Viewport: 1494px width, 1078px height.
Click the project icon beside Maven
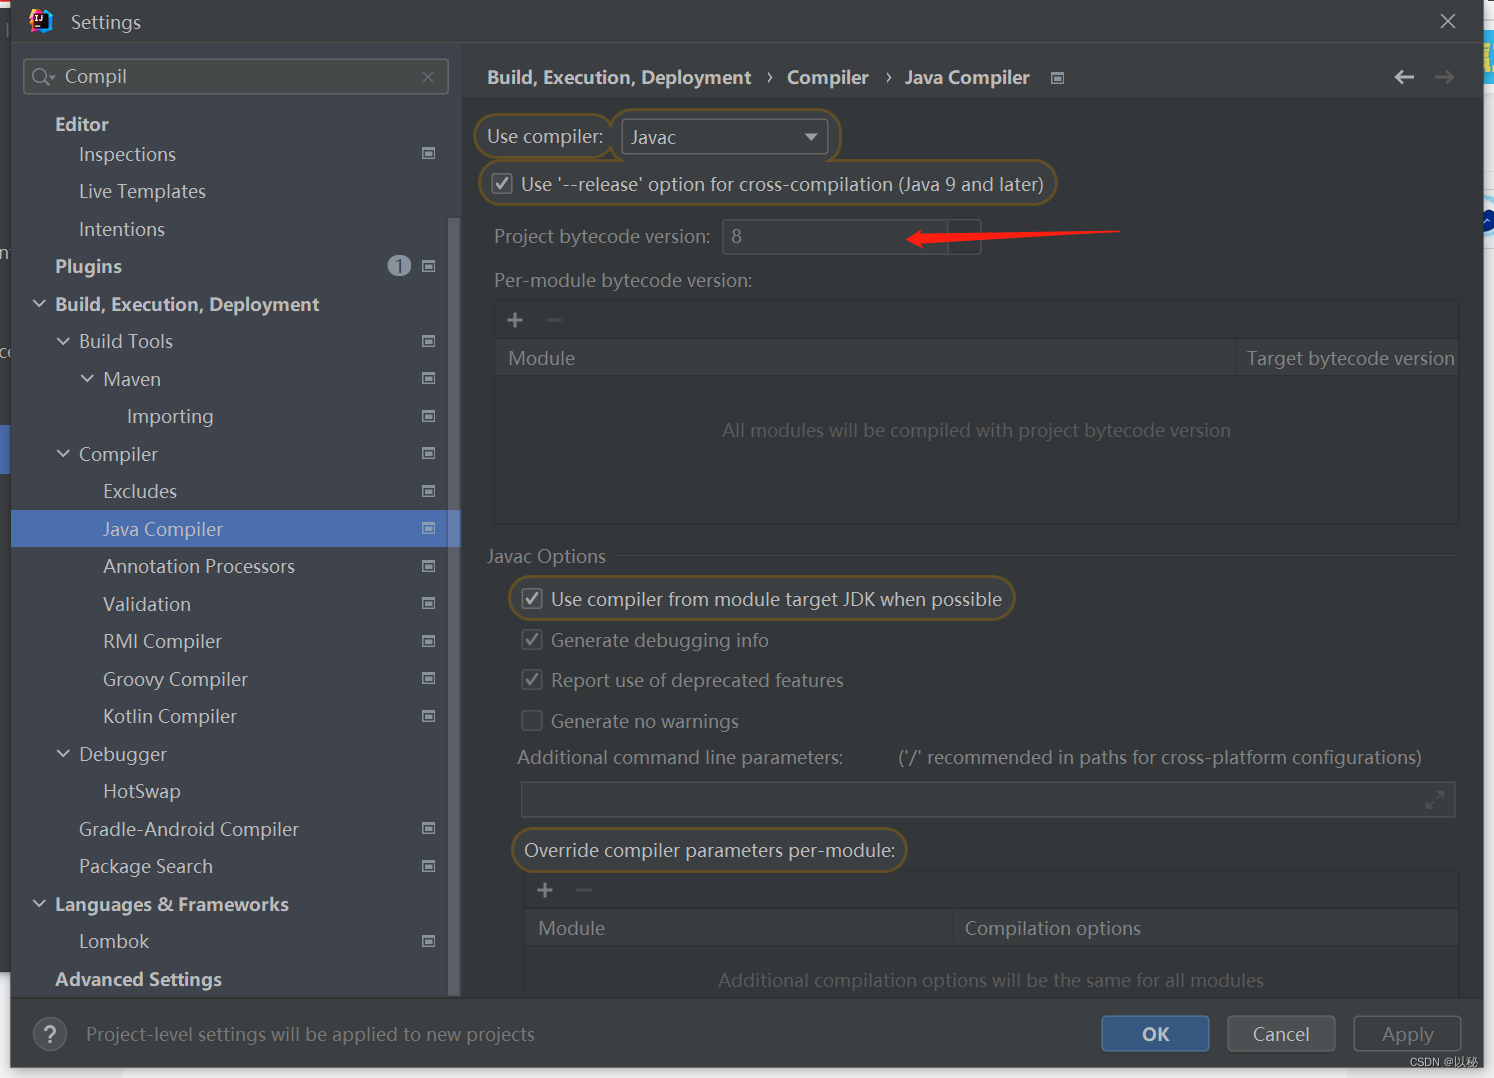click(428, 378)
